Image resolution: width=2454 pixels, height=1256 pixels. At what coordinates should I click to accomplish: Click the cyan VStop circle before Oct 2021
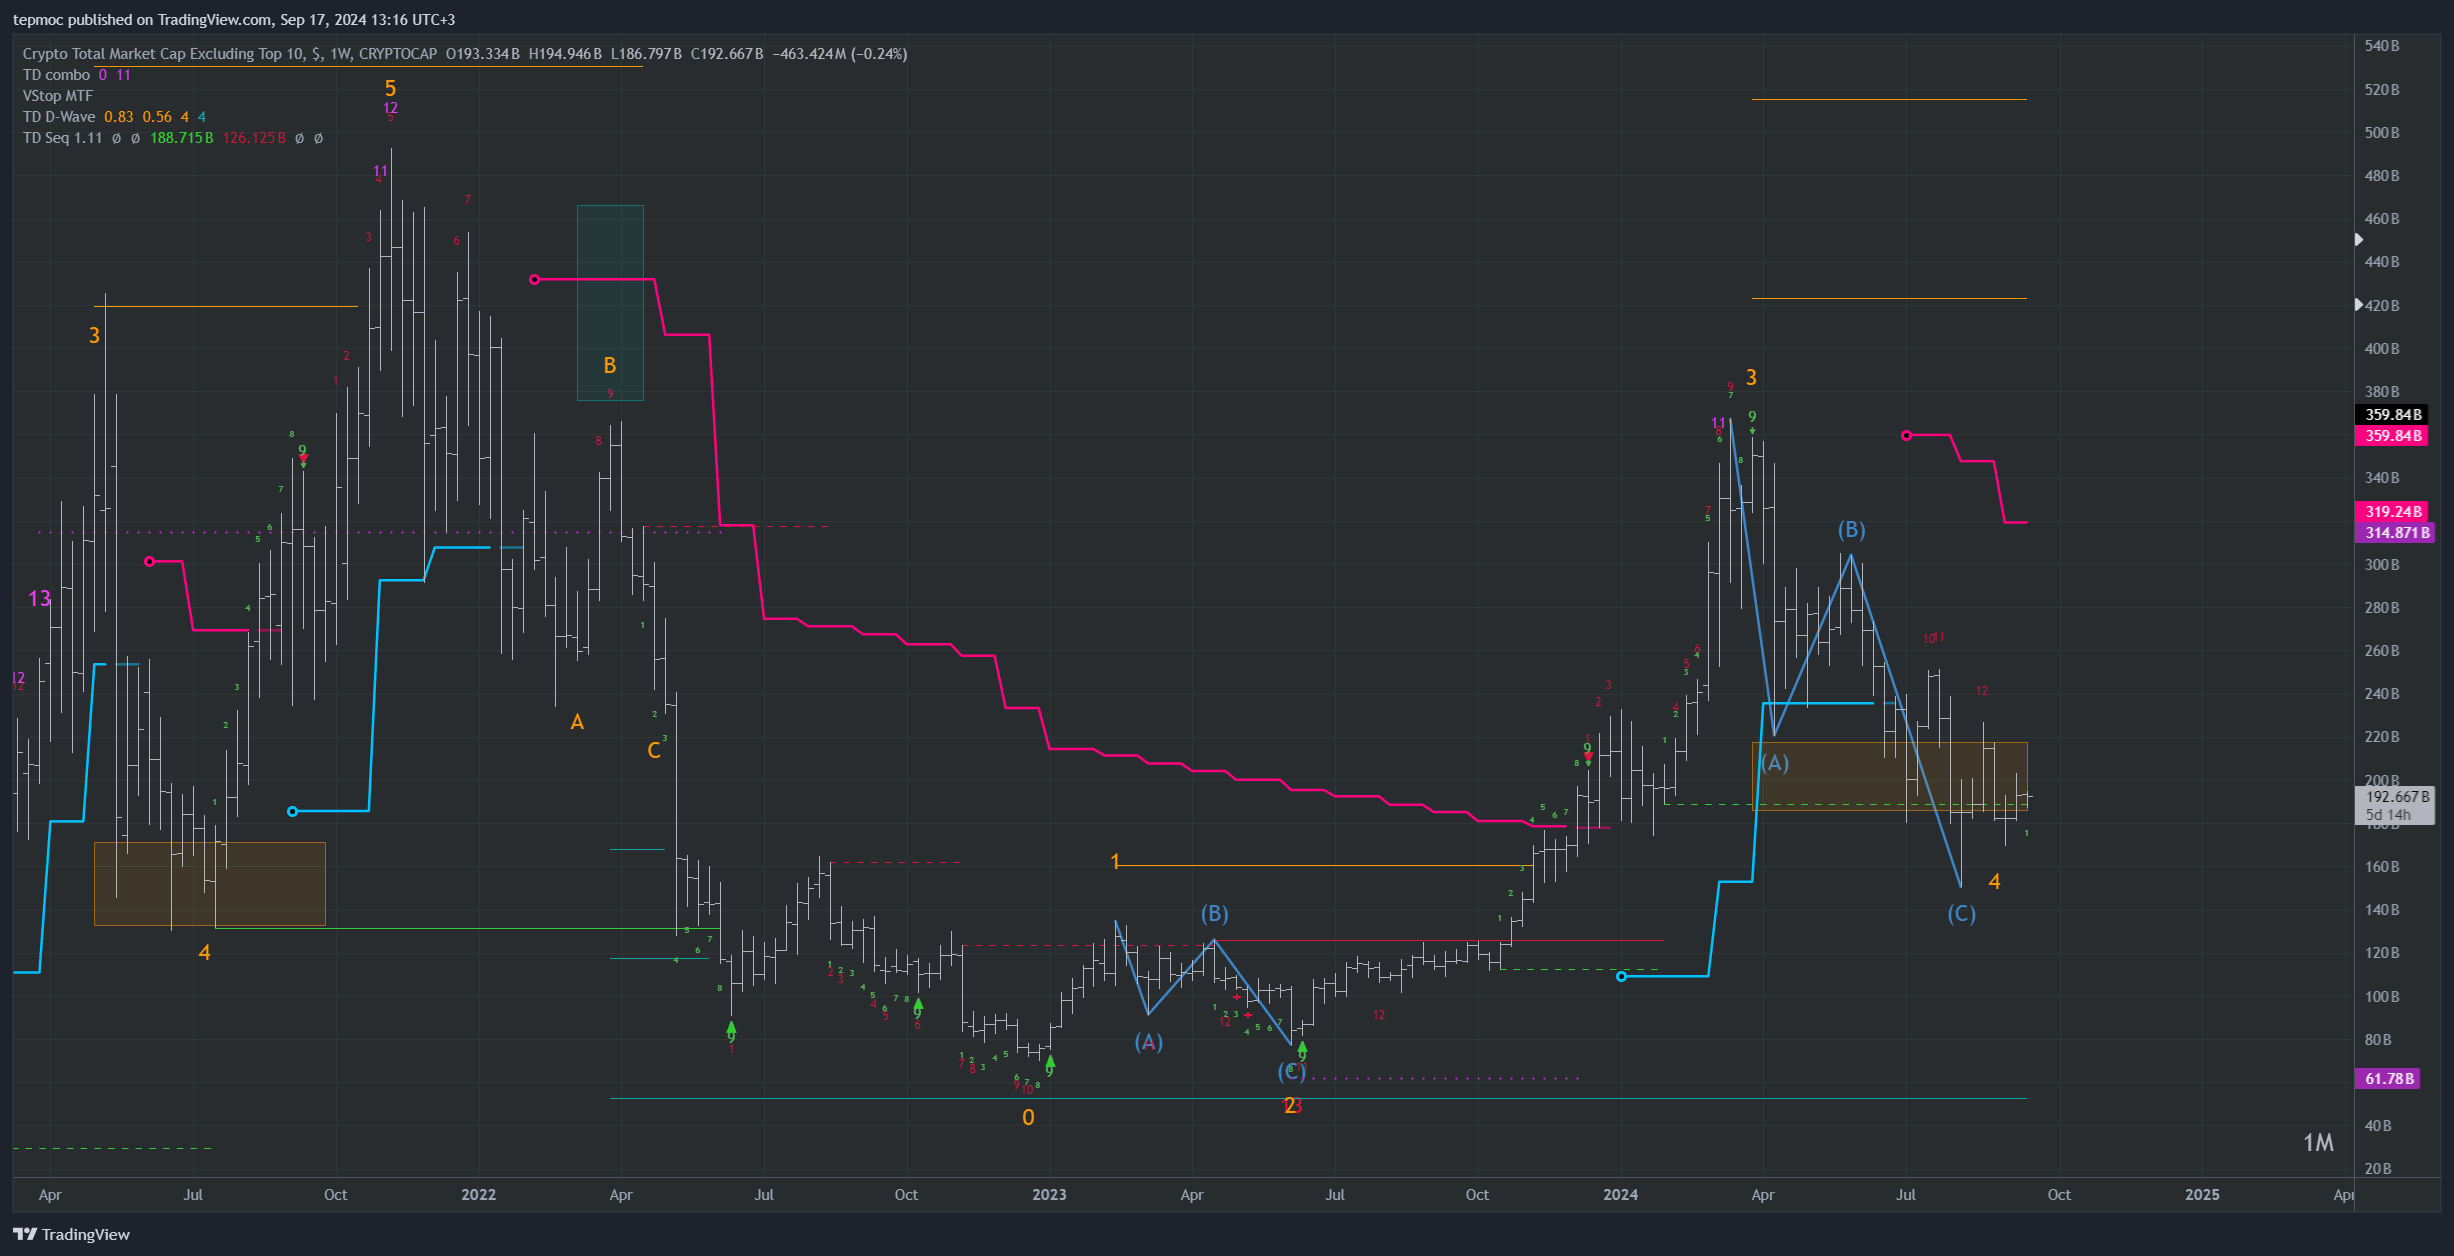[x=292, y=811]
